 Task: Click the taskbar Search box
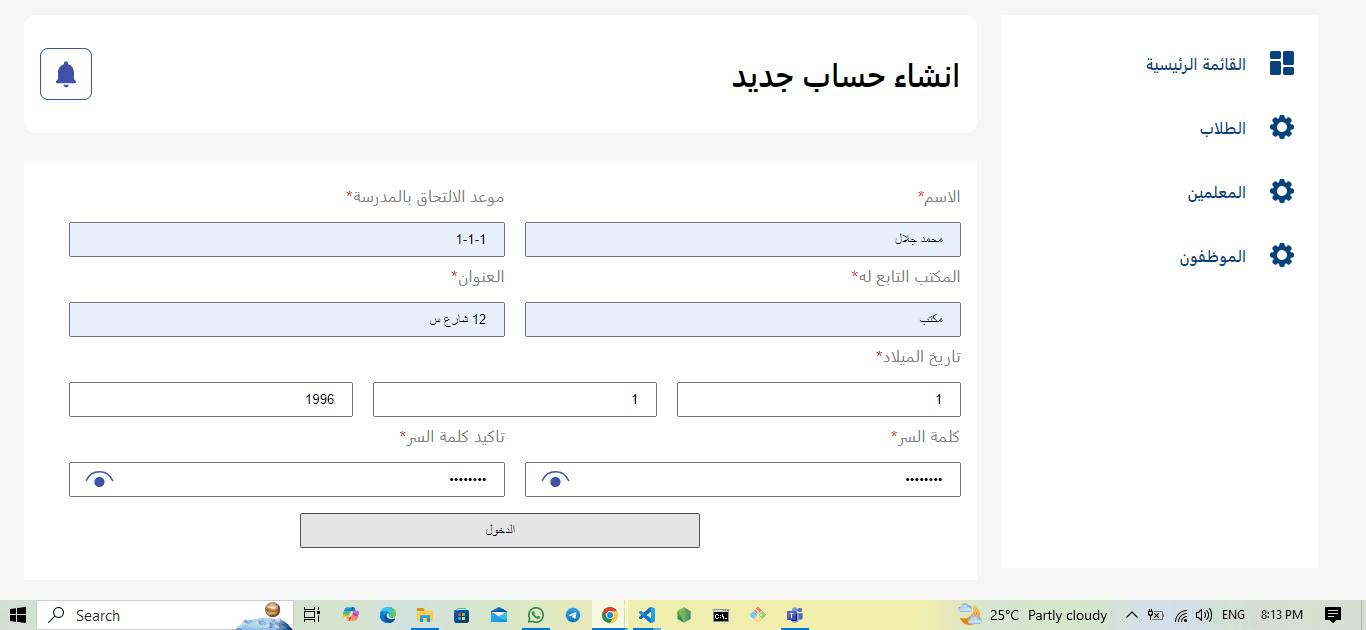(165, 615)
